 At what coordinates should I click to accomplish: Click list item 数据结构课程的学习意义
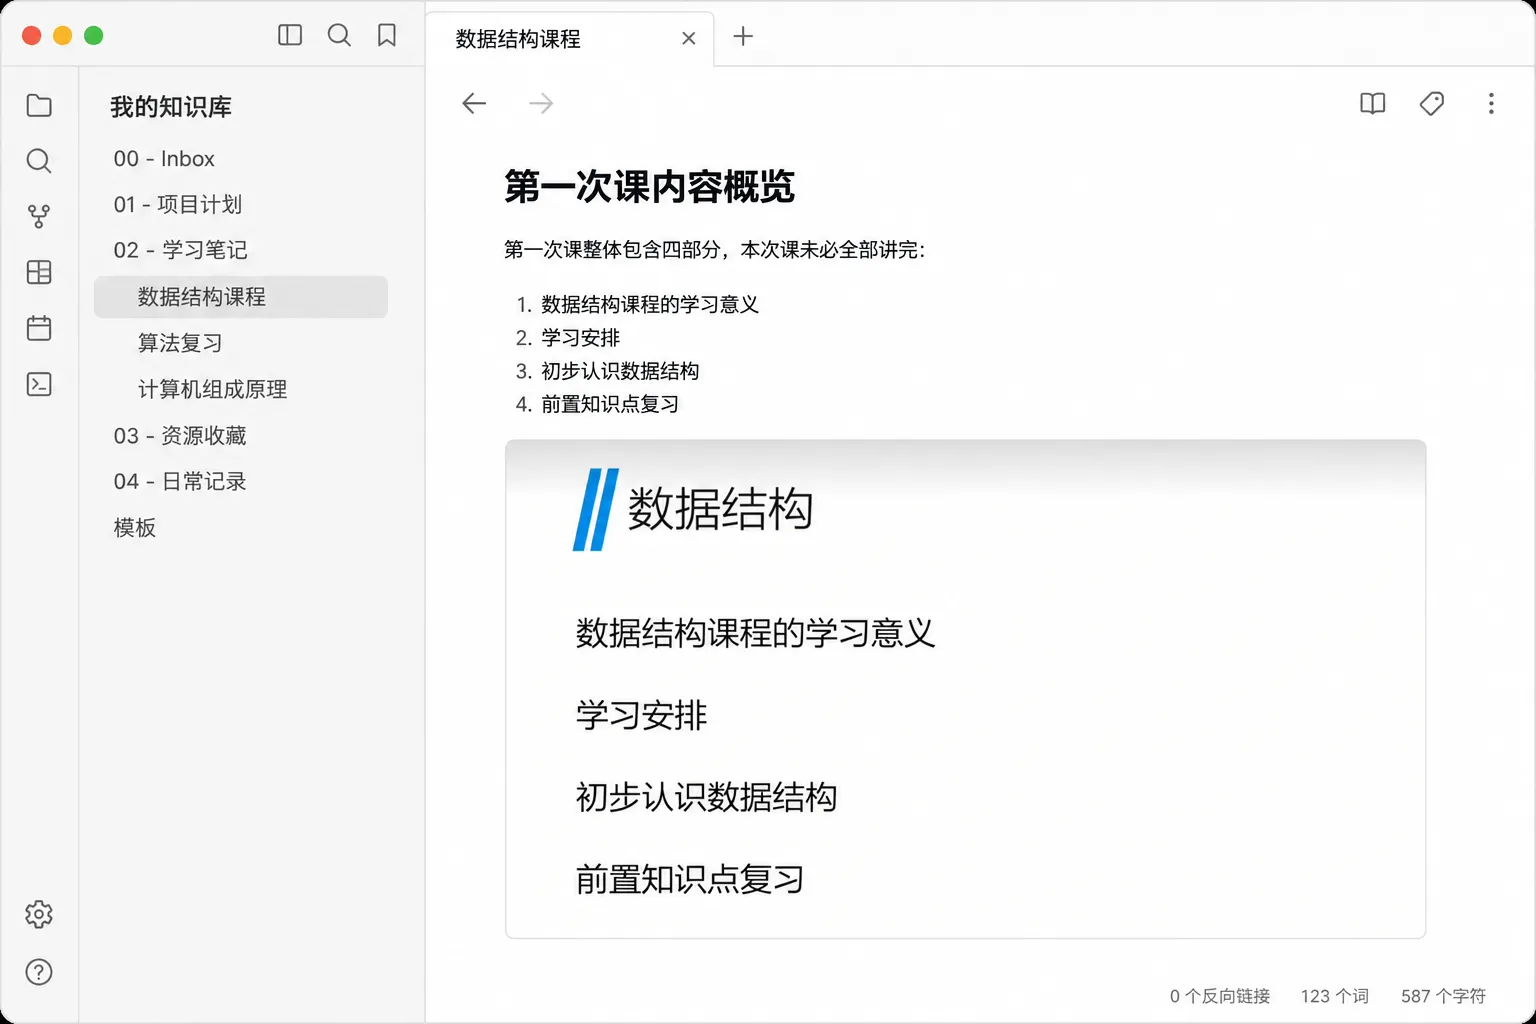point(650,305)
